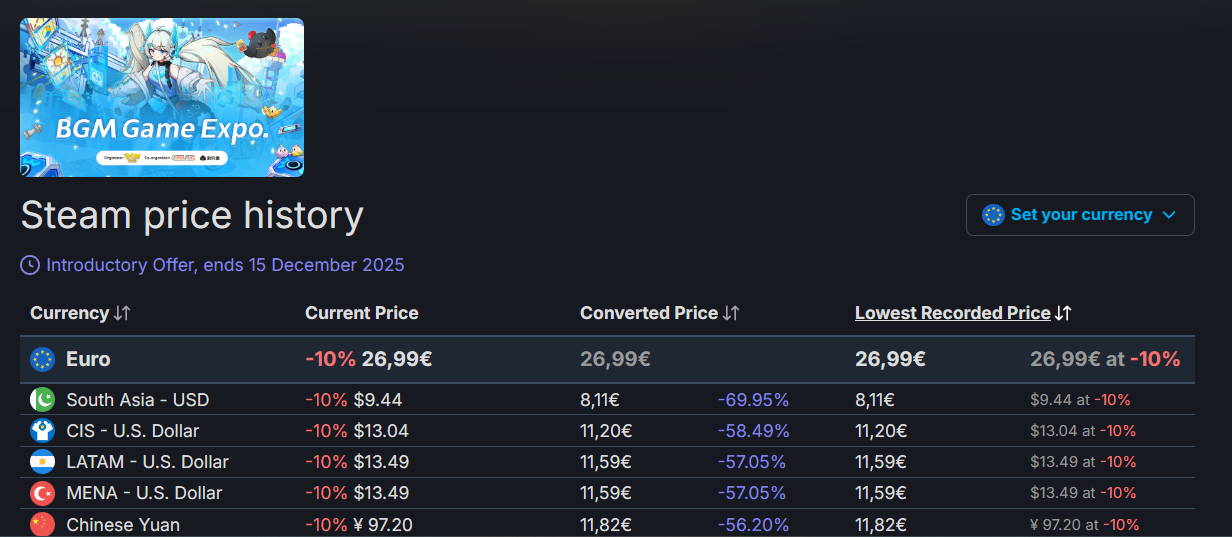Click Euro lowest record 26,99€ at -10%
The width and height of the screenshot is (1232, 537).
[x=1105, y=359]
